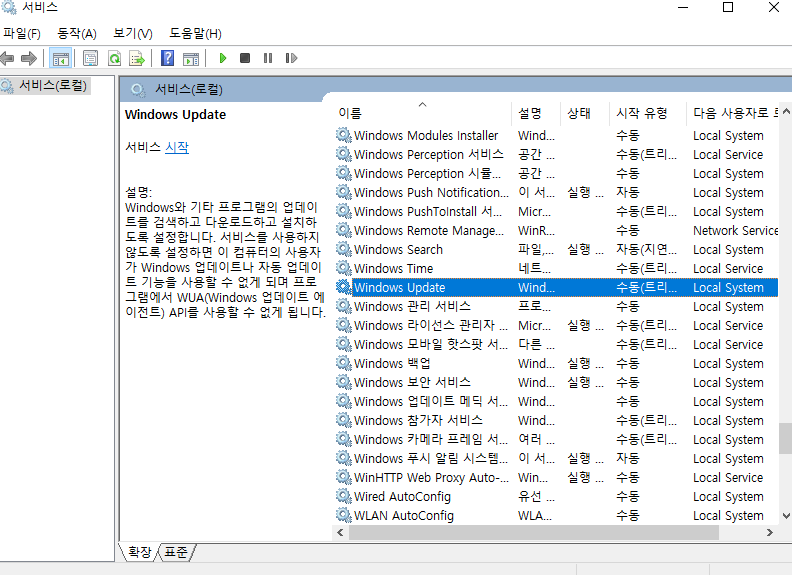Sort by the 이름 column header
Screen dimensions: 792x575
[x=422, y=113]
